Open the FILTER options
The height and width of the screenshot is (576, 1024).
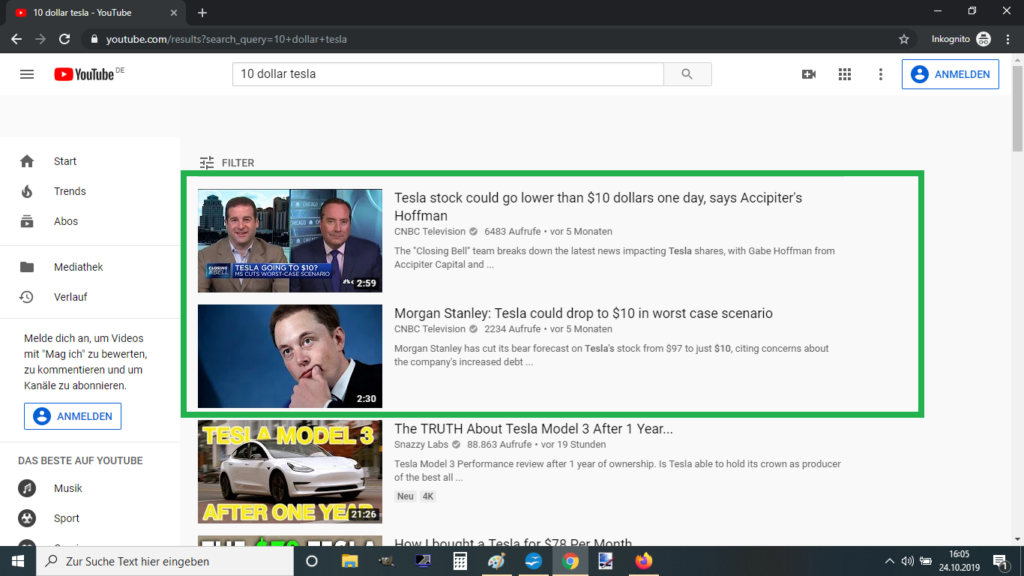(x=227, y=163)
